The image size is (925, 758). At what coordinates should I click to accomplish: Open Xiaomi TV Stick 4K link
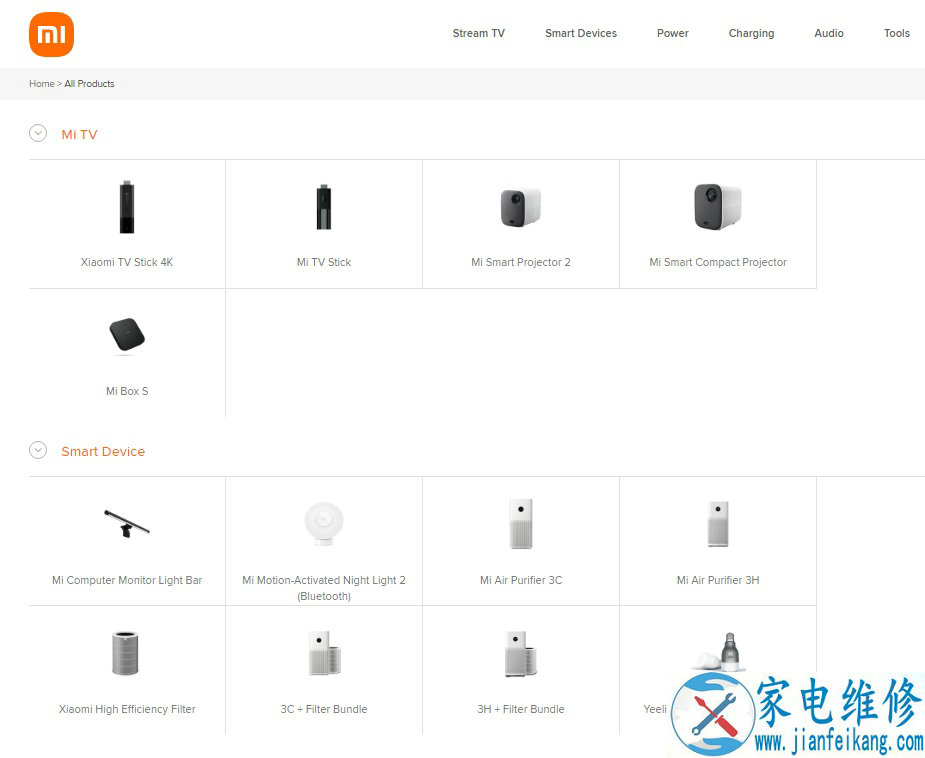pos(127,262)
